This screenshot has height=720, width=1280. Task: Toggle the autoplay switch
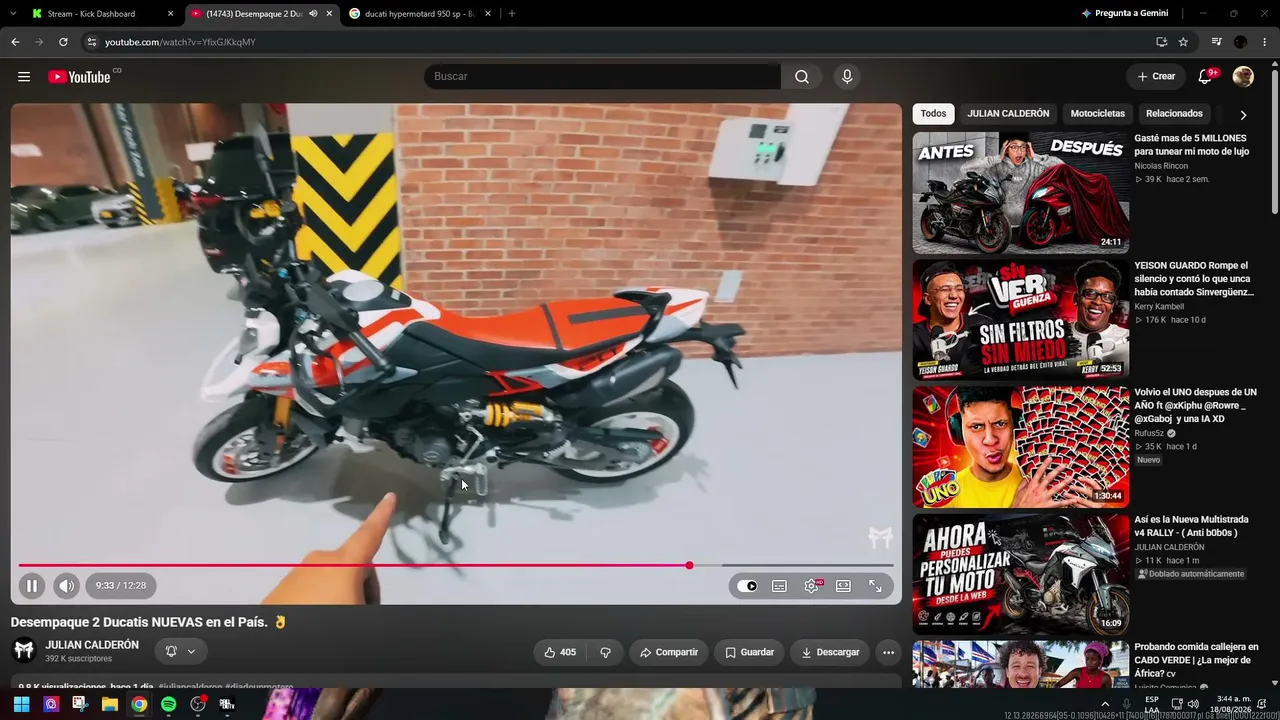pyautogui.click(x=747, y=586)
